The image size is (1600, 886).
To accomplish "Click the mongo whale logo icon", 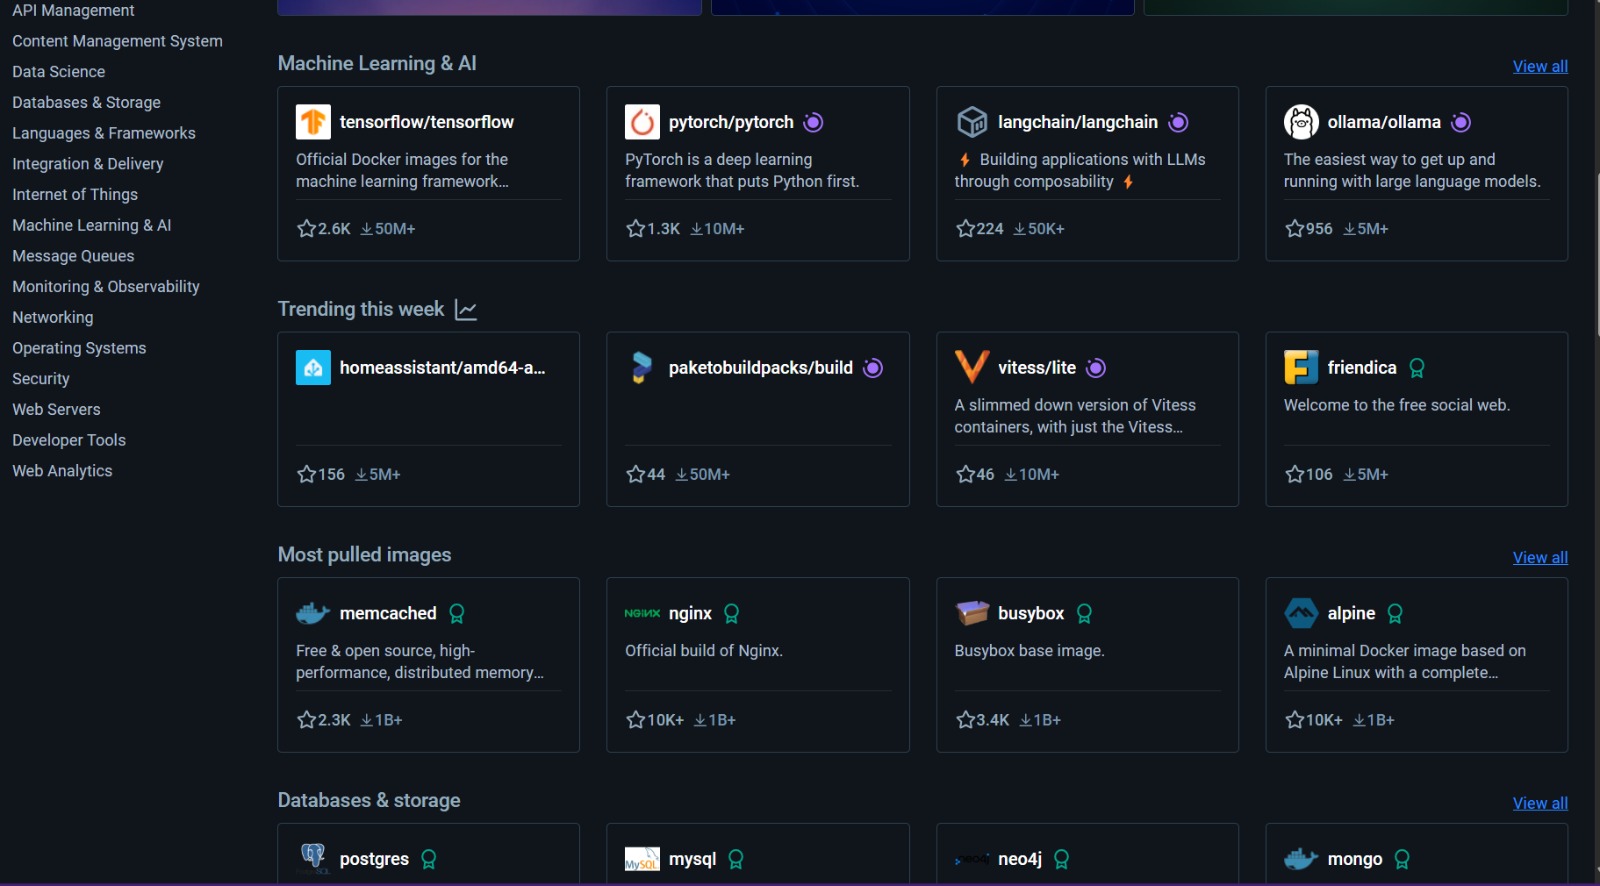I will pyautogui.click(x=1301, y=859).
